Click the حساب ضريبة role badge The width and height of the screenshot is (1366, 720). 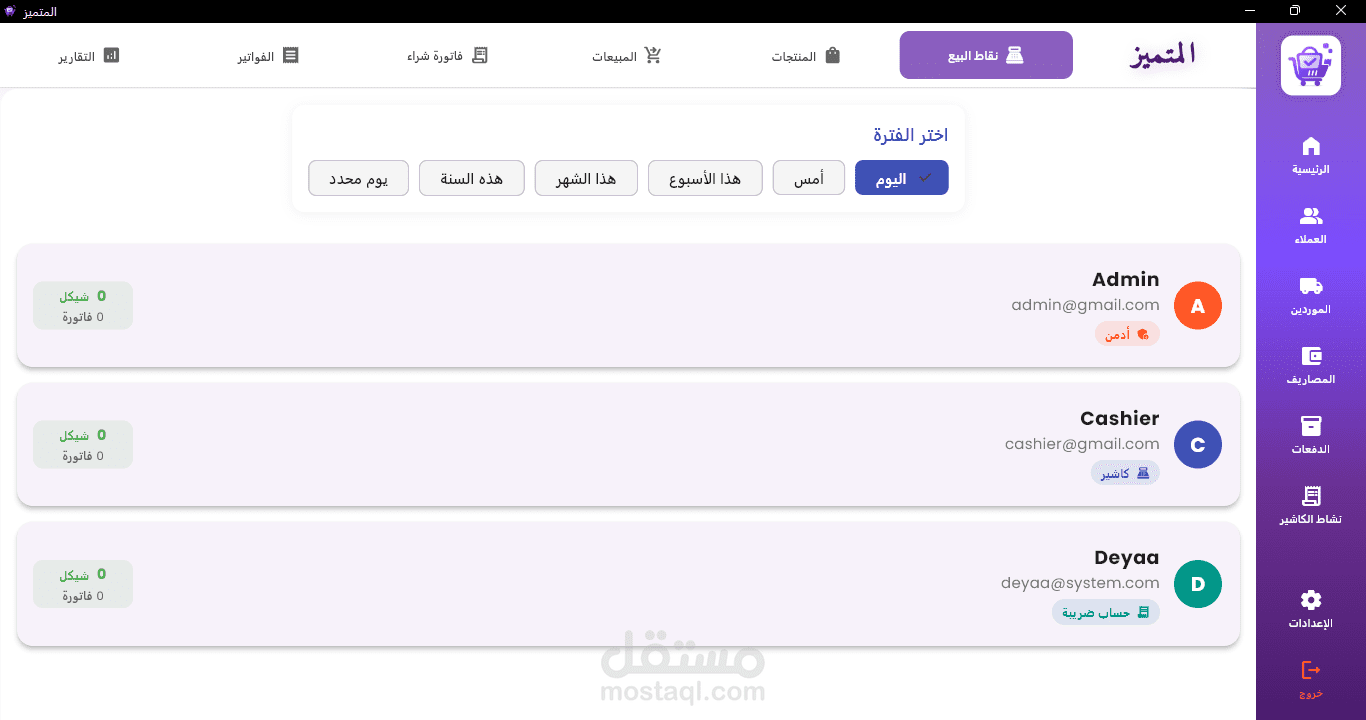coord(1106,612)
